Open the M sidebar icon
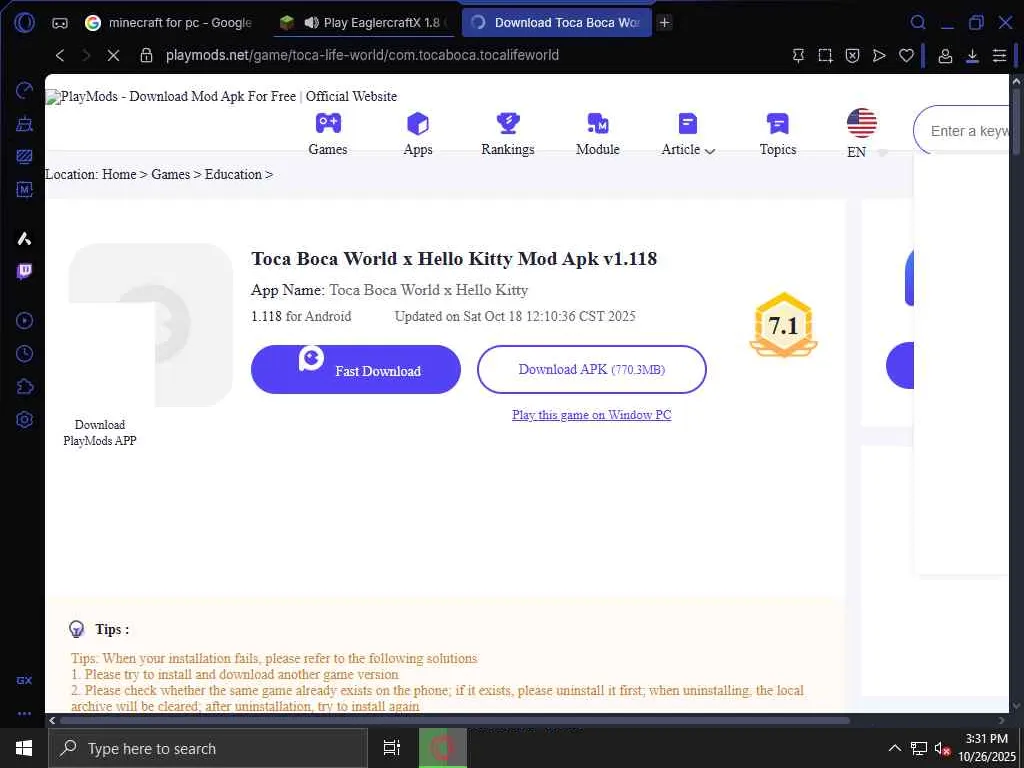Image resolution: width=1024 pixels, height=768 pixels. point(24,189)
